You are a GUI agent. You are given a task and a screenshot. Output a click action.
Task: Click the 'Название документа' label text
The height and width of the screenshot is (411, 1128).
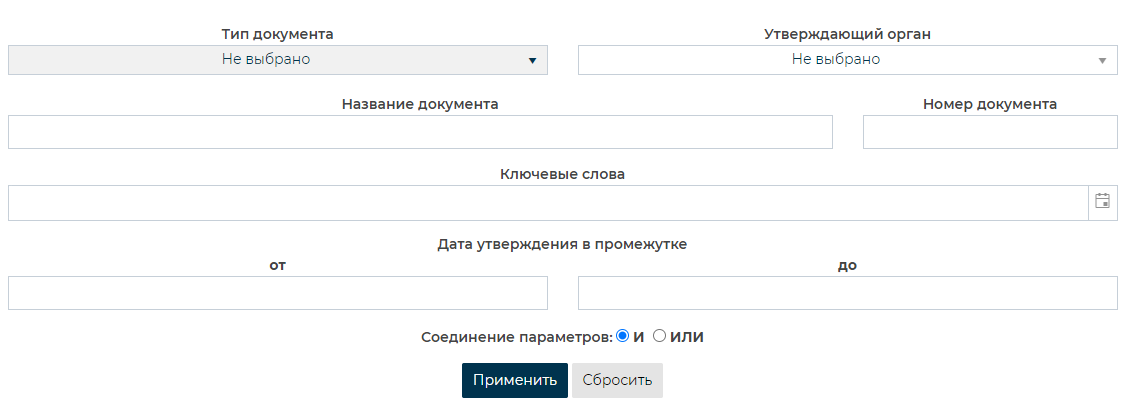point(420,104)
